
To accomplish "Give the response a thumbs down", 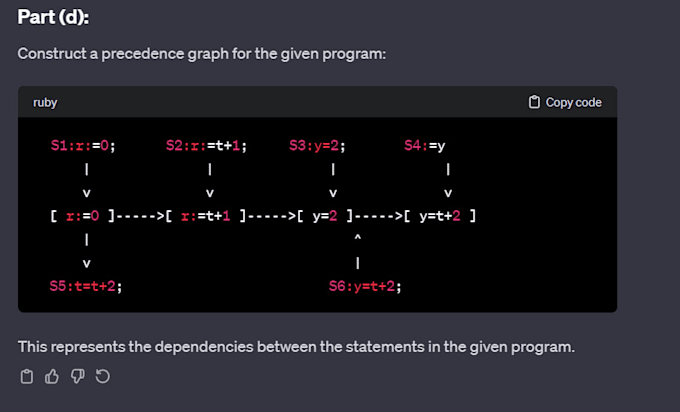I will point(78,376).
